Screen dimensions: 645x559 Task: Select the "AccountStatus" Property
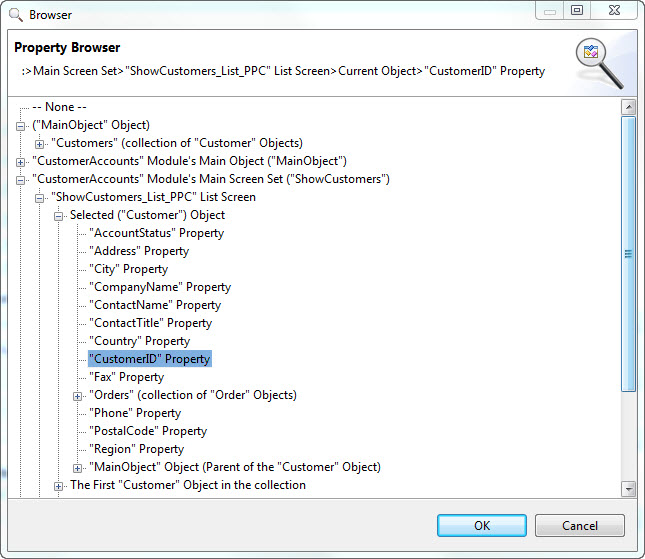tap(156, 233)
